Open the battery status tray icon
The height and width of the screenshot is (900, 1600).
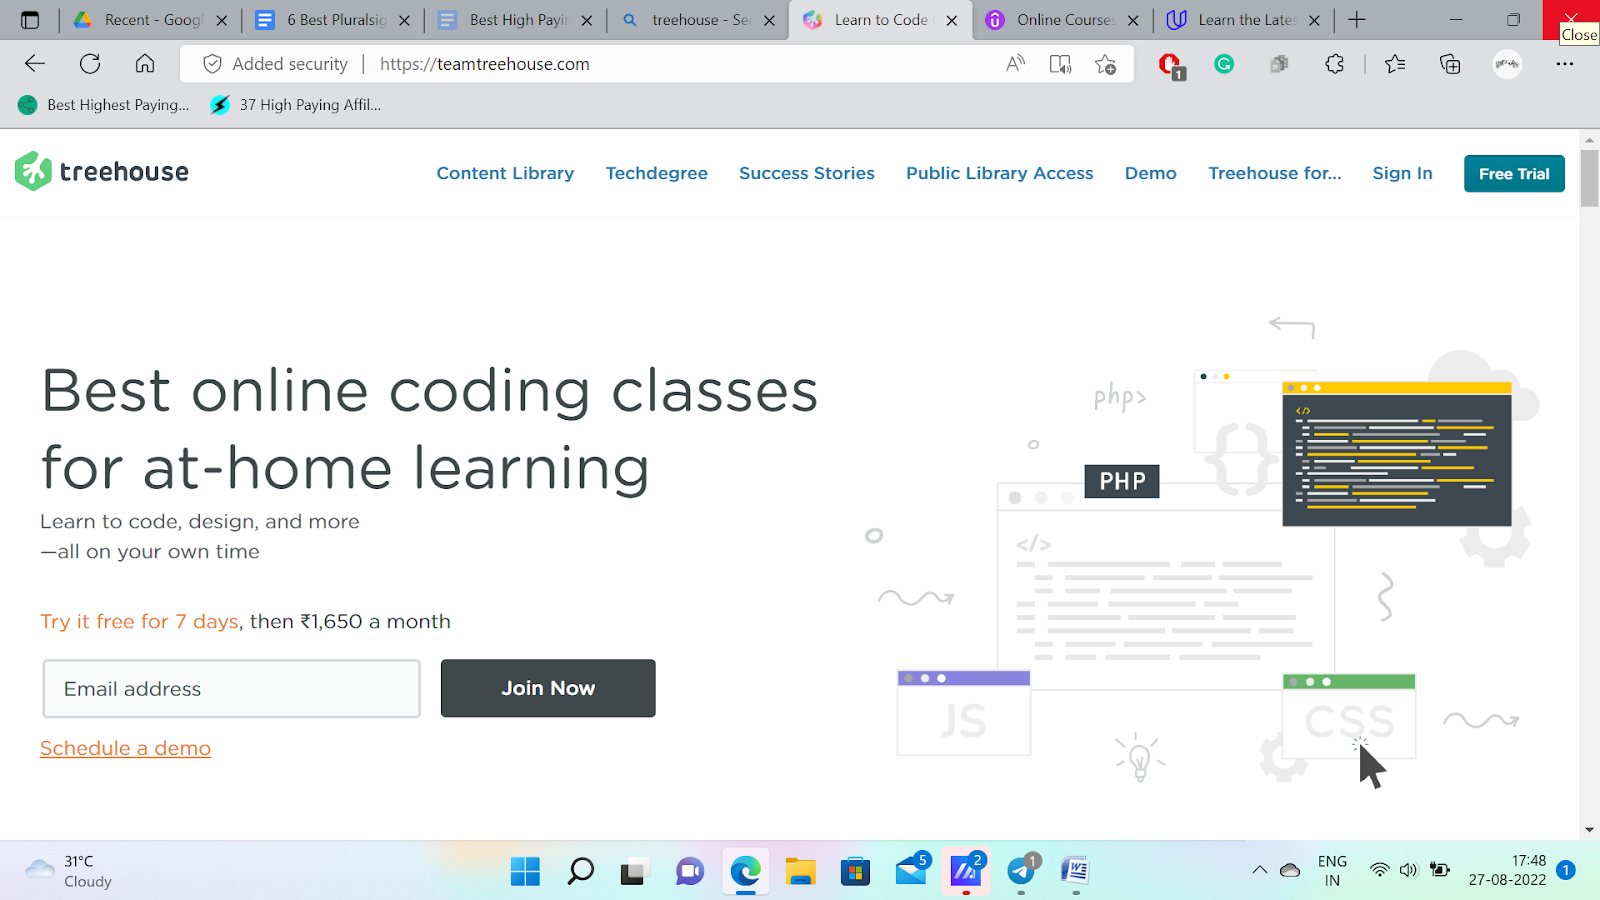1440,870
